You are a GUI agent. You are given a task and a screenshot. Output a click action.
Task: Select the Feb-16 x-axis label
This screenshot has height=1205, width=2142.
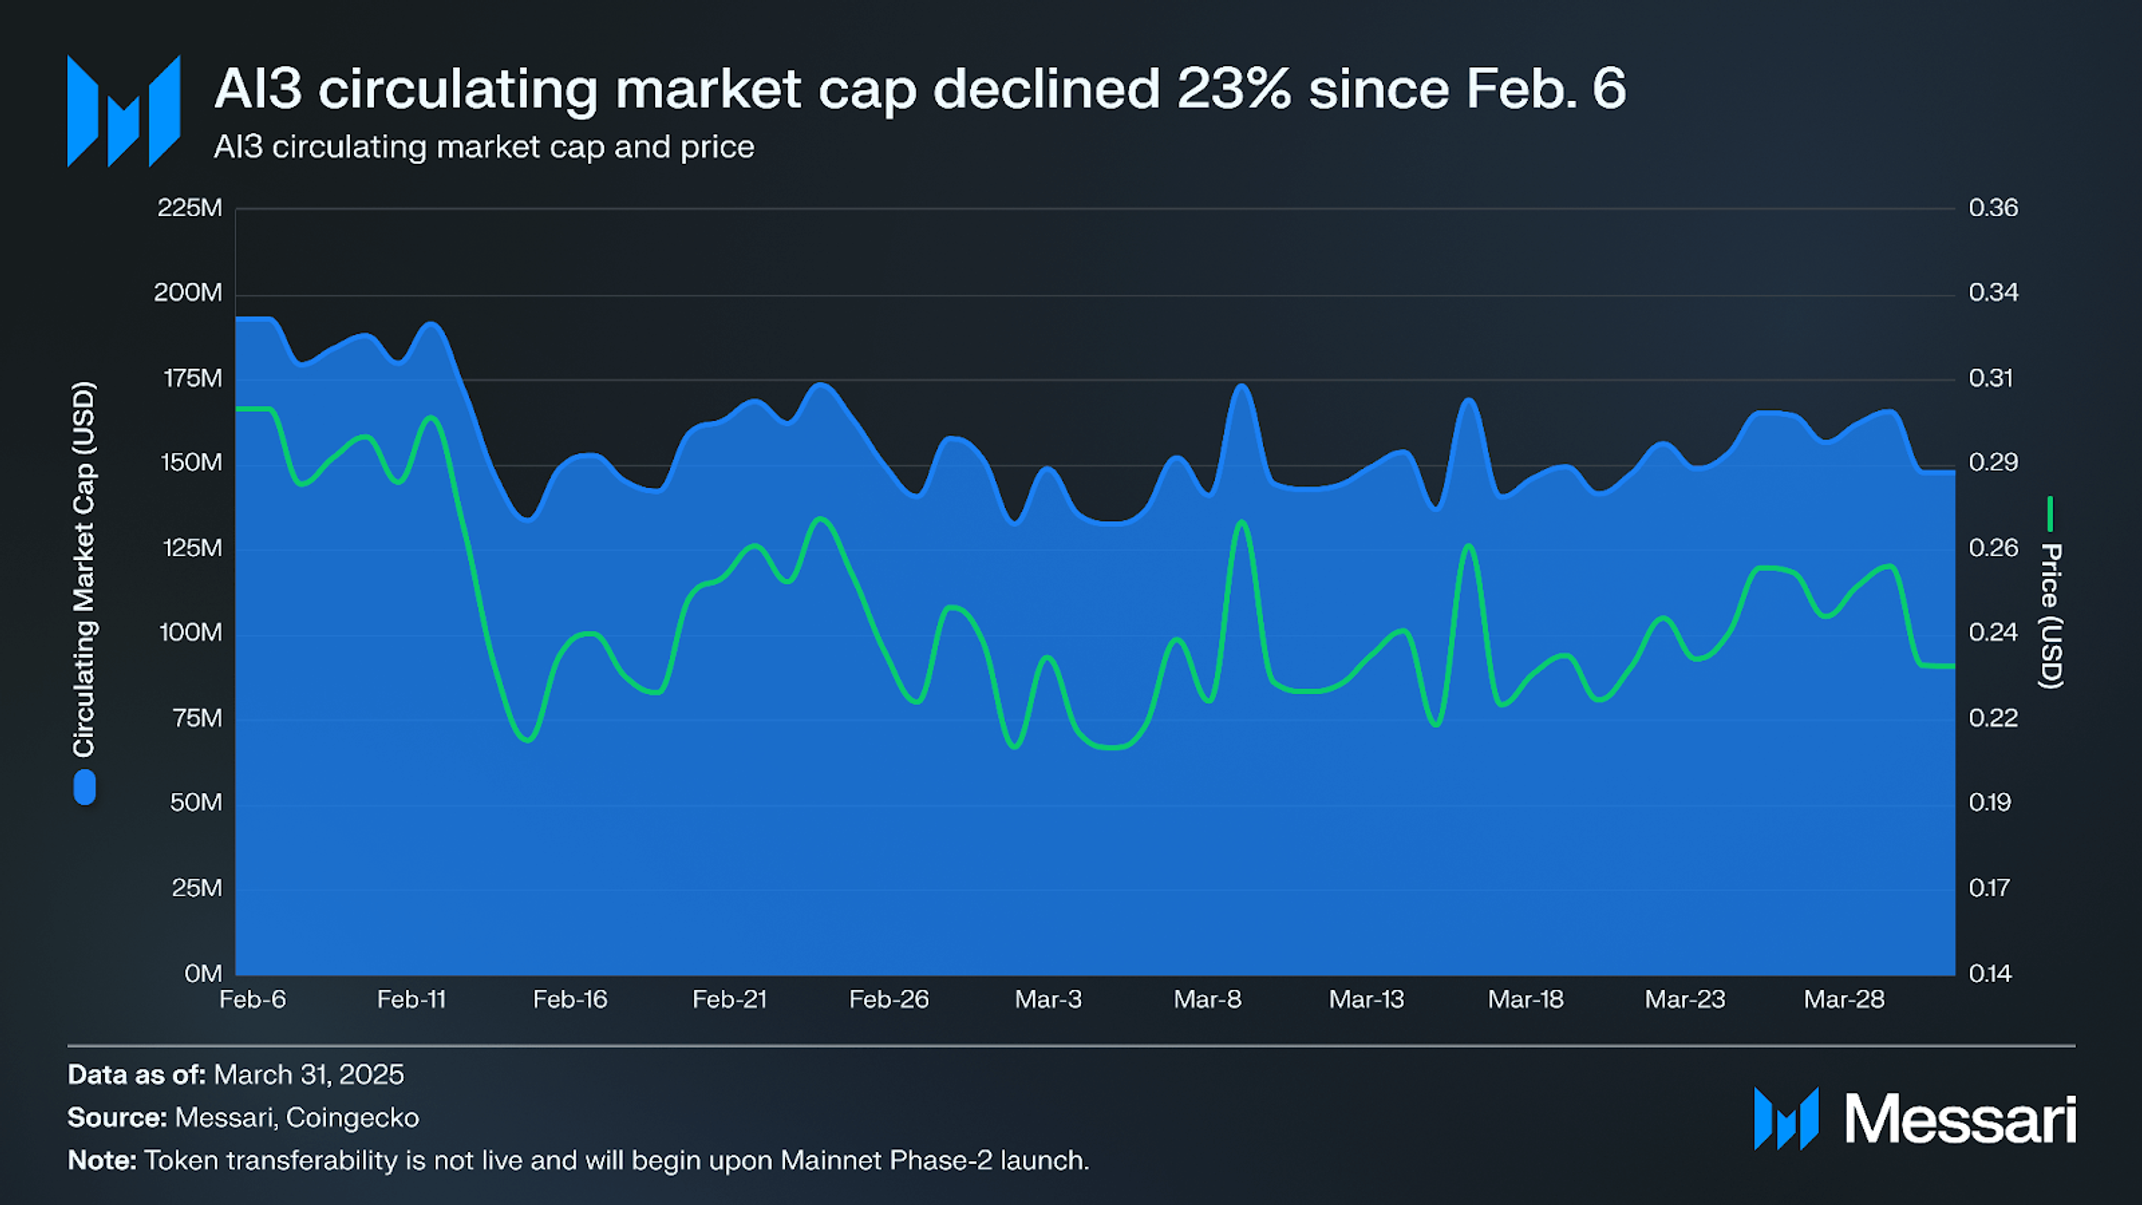[570, 999]
